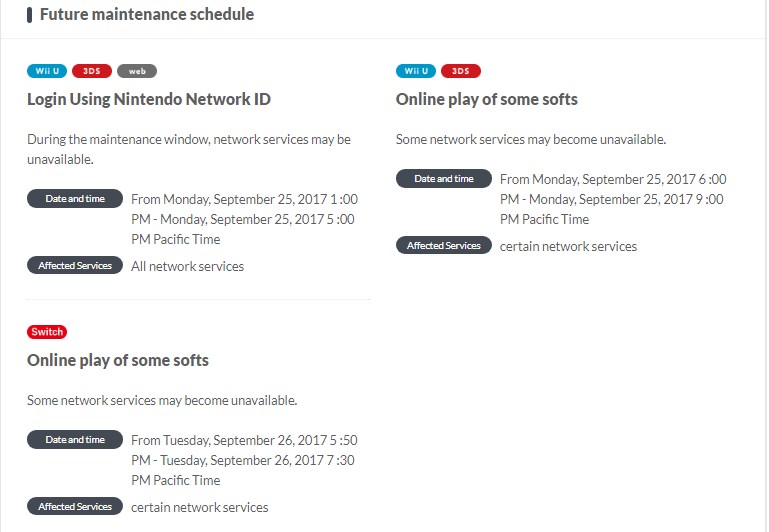Click the 1:00 PM to 5:00 PM maintenance time text
This screenshot has width=769, height=532.
click(x=244, y=219)
